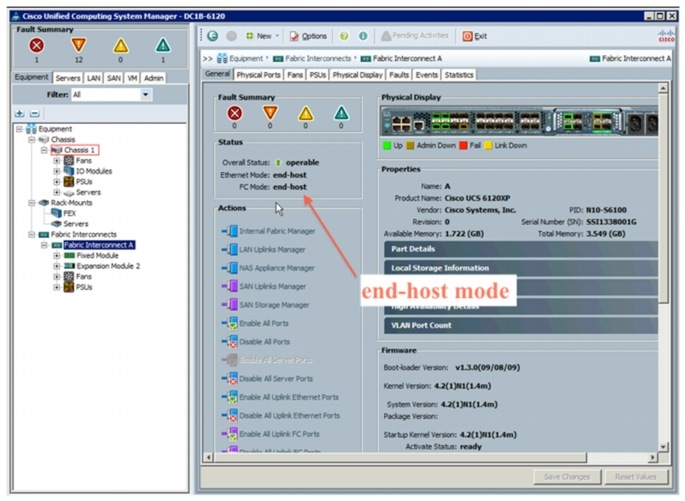Click the fabric interconnect physical display image

tap(519, 121)
